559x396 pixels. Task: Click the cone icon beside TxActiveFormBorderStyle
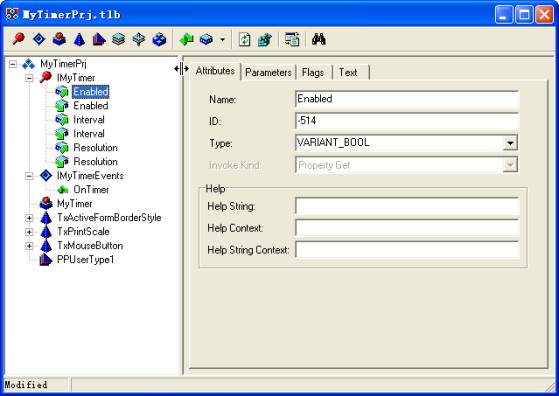(x=46, y=217)
